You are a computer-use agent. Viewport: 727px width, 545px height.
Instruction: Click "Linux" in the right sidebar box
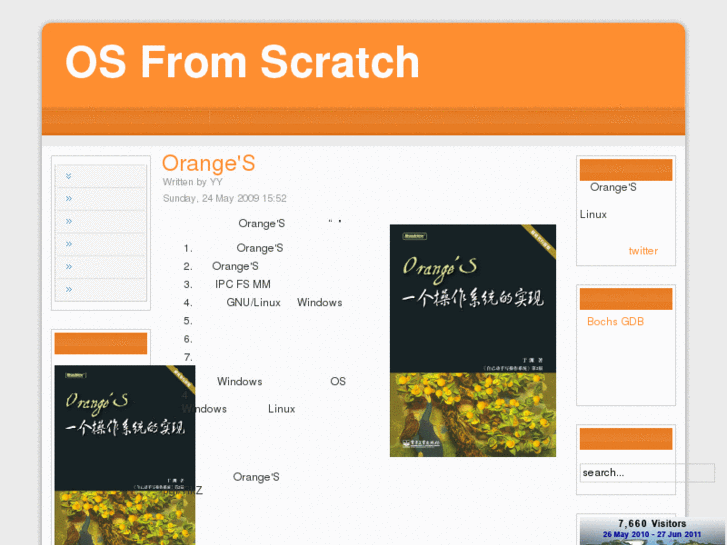point(593,214)
